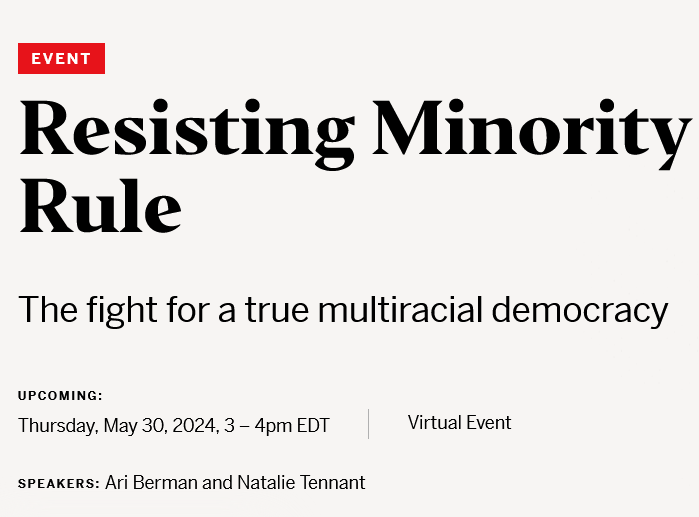Viewport: 699px width, 517px height.
Task: Click the vertical divider beside the date
Action: tap(368, 424)
